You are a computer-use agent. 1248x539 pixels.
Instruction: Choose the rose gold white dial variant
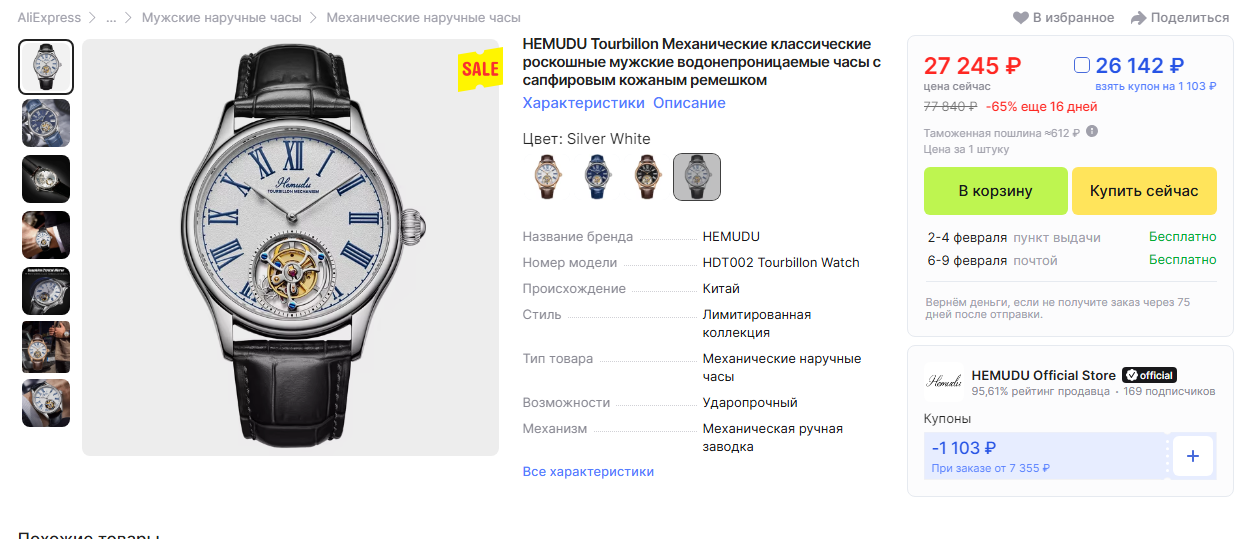[548, 177]
